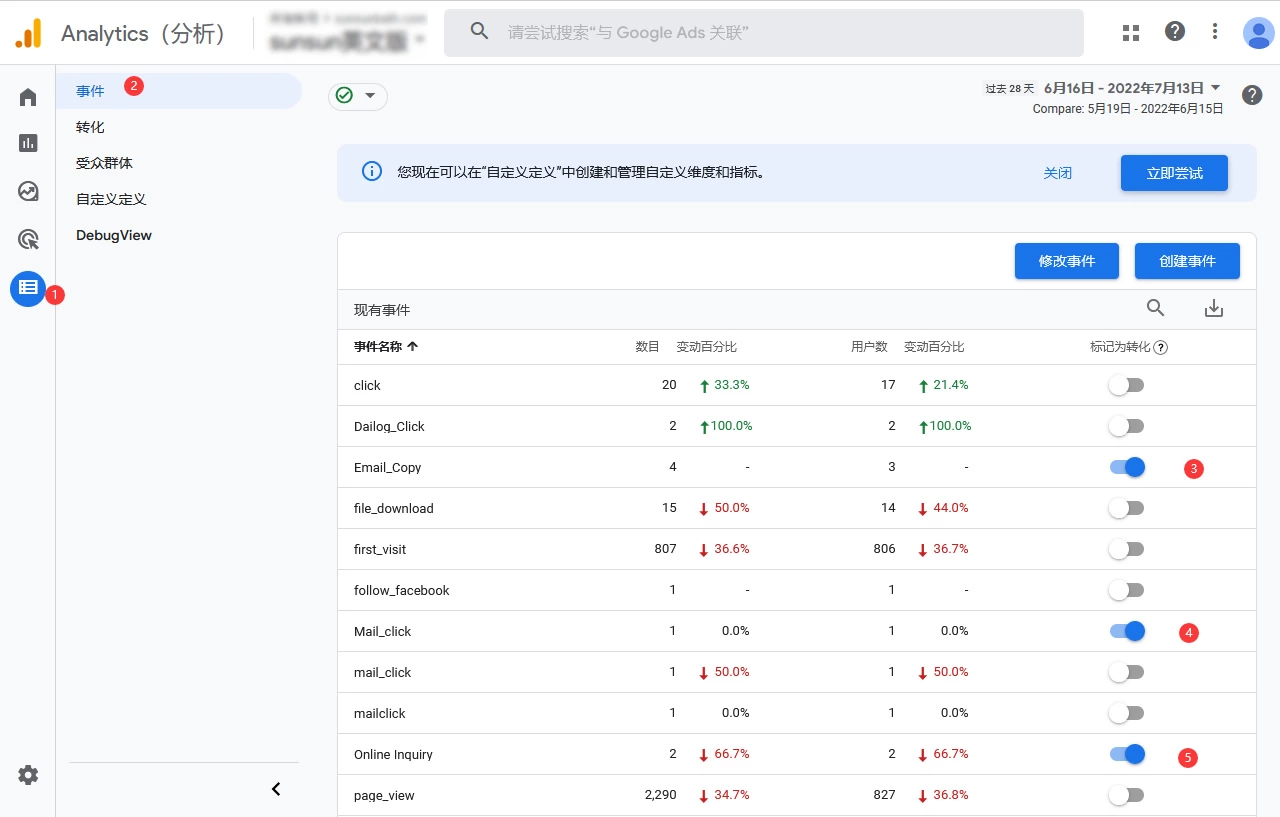
Task: Search existing events with magnifier icon
Action: click(x=1155, y=308)
